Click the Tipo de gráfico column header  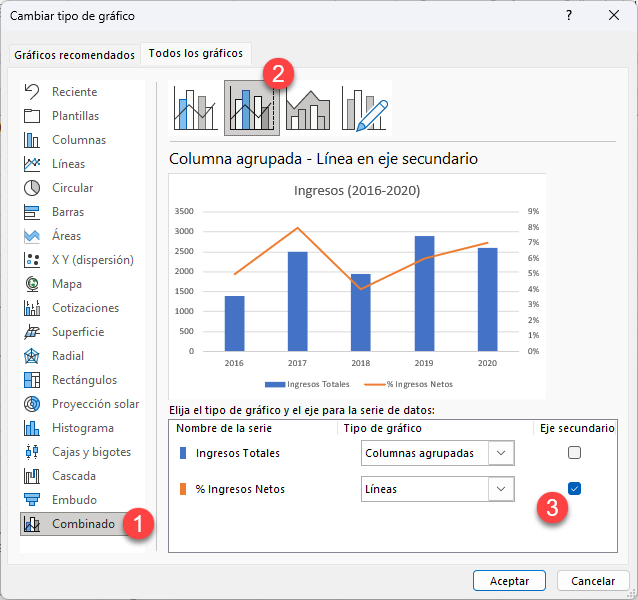coord(382,428)
